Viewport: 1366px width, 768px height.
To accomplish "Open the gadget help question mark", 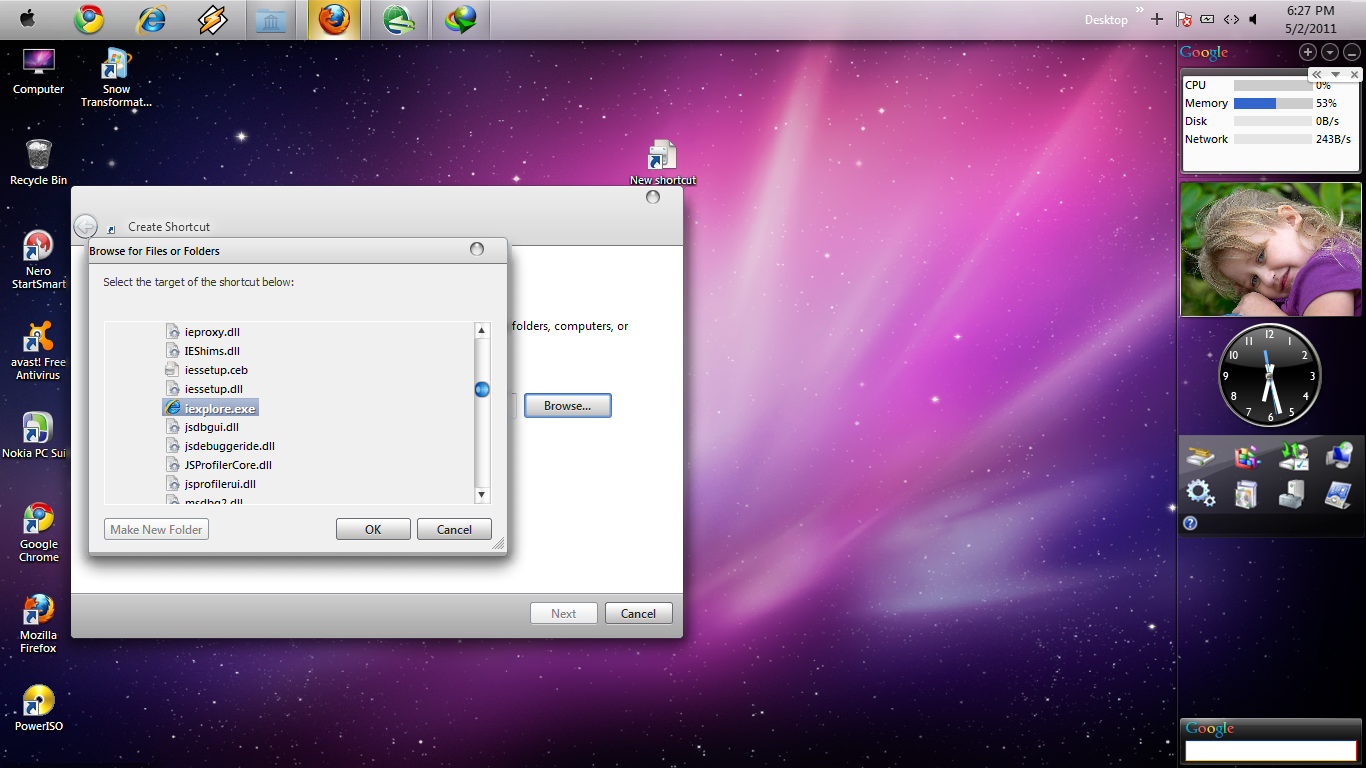I will coord(1190,523).
